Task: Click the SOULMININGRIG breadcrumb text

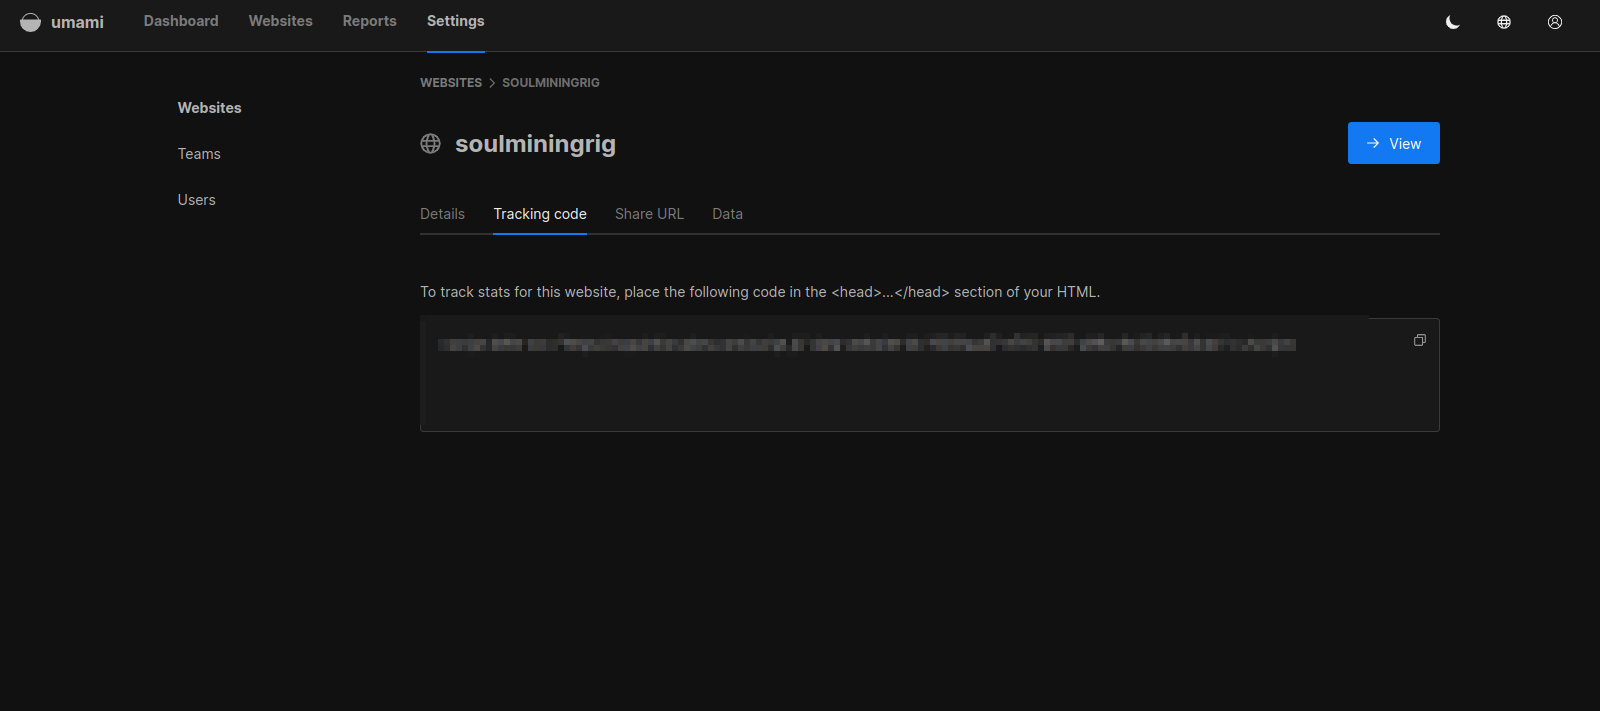Action: click(551, 83)
